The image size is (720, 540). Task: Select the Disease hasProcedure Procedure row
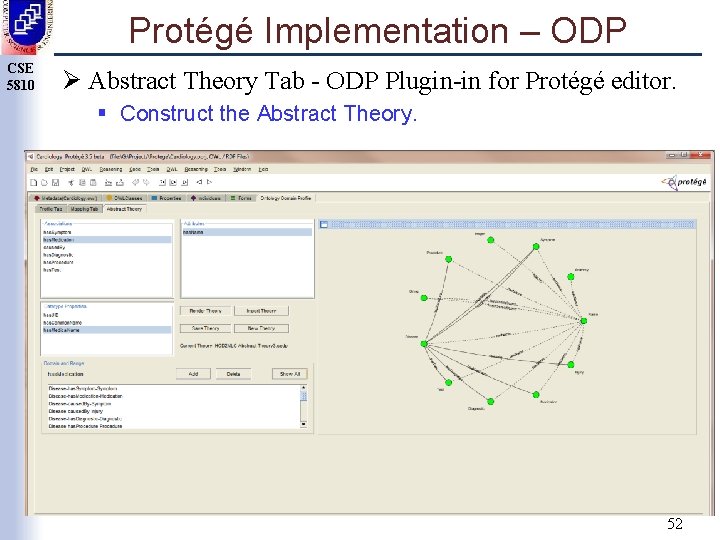pos(174,426)
